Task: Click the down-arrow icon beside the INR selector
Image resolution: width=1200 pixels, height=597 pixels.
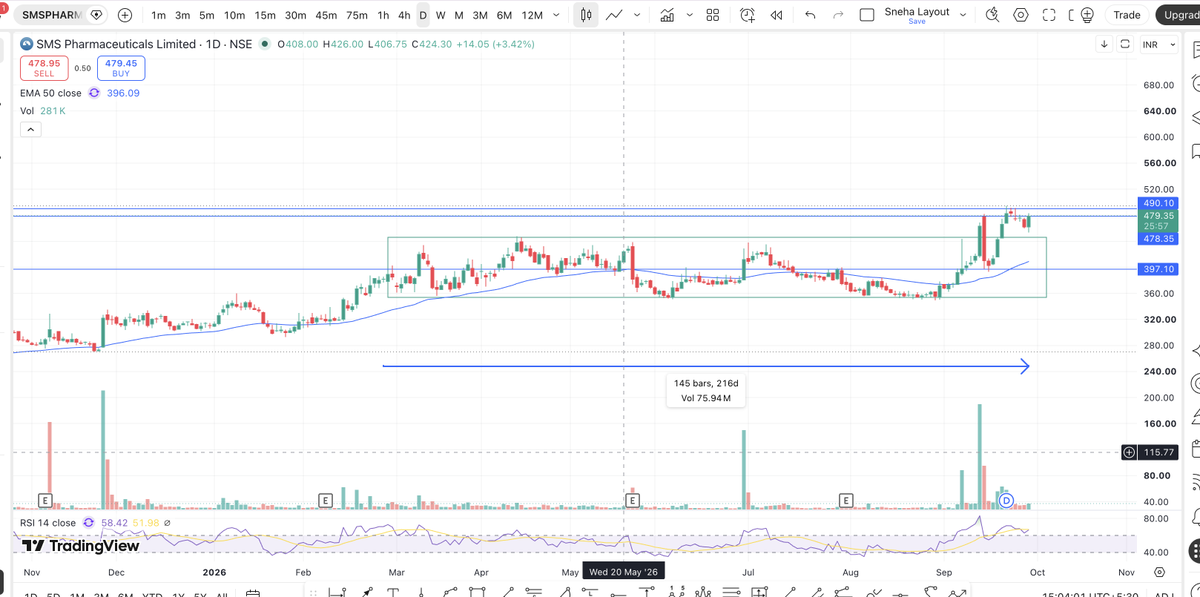Action: point(1104,44)
